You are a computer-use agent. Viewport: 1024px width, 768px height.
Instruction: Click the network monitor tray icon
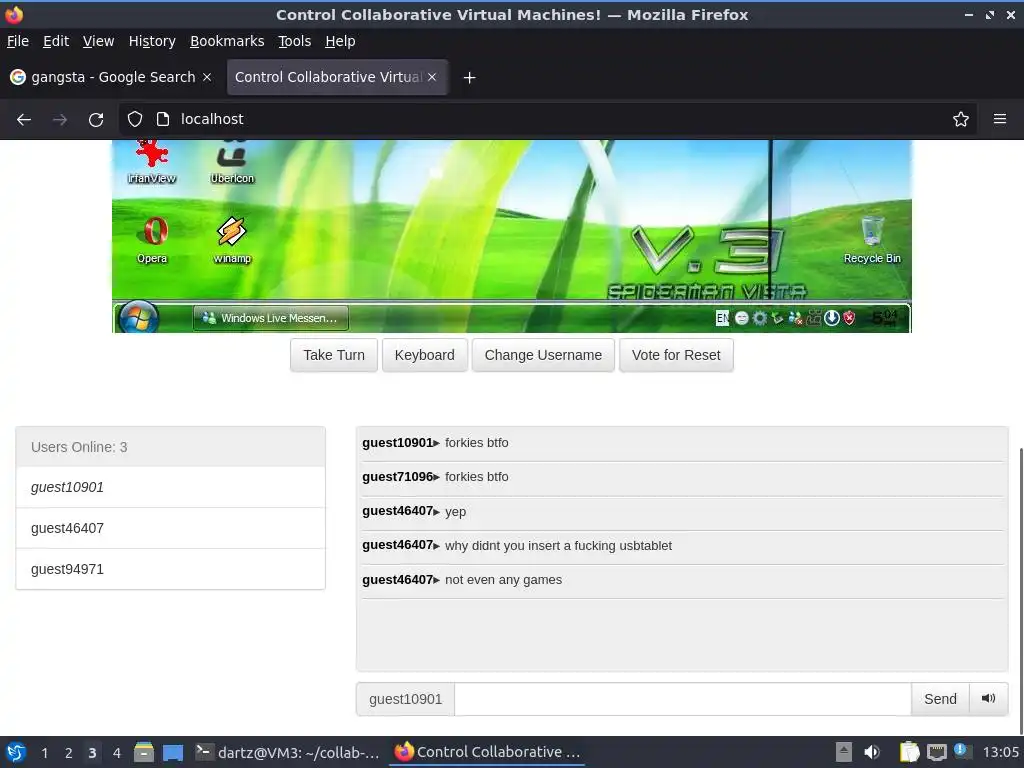(x=936, y=752)
